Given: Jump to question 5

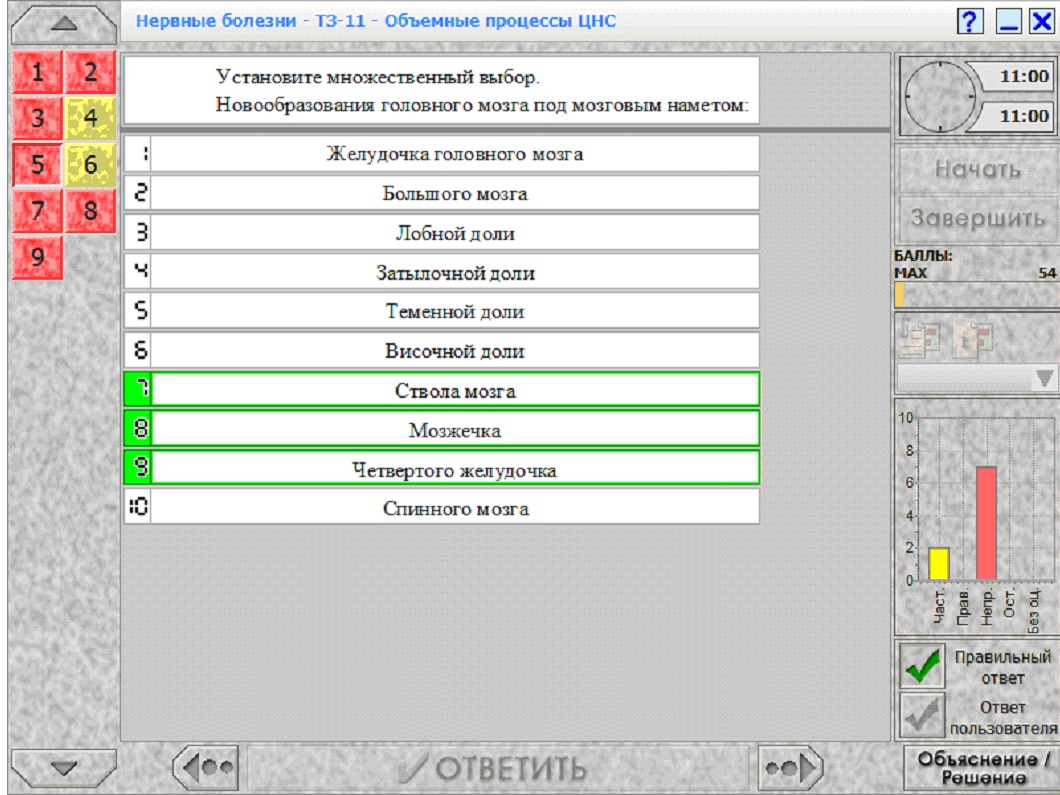Looking at the screenshot, I should [37, 164].
